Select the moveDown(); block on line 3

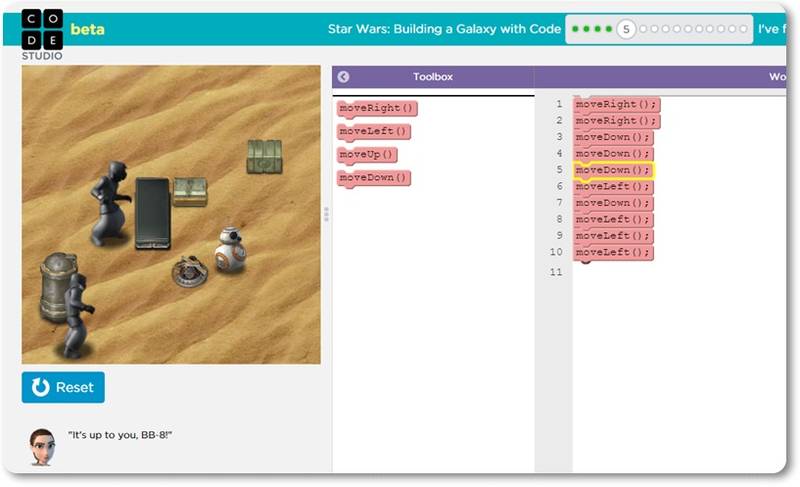coord(613,137)
